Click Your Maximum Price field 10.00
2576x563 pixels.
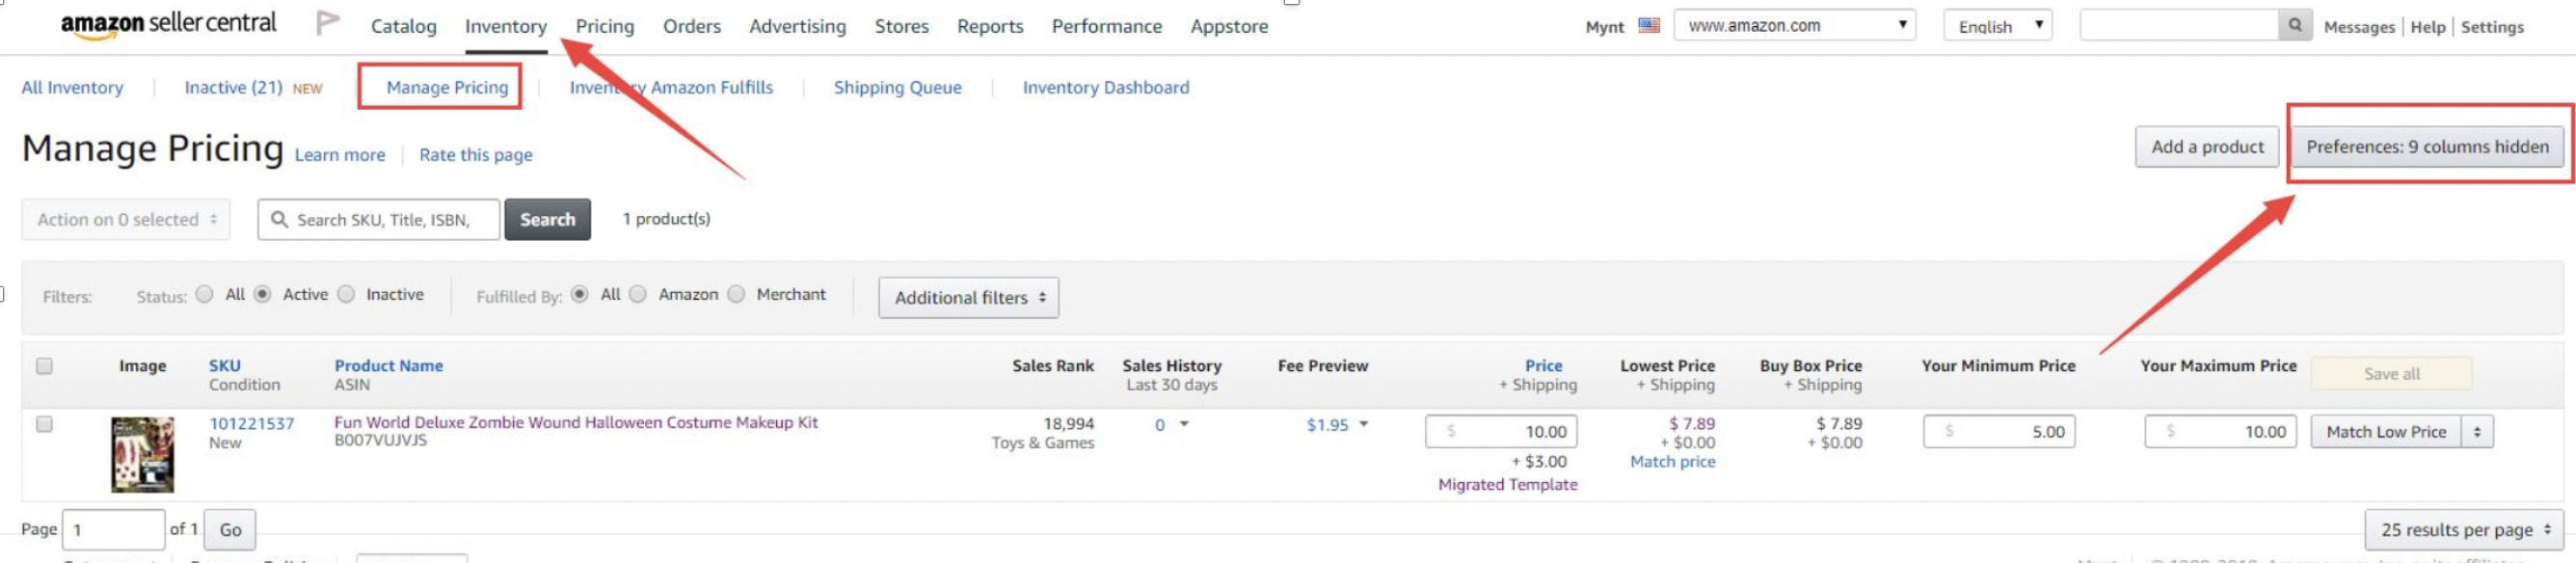pos(2220,432)
